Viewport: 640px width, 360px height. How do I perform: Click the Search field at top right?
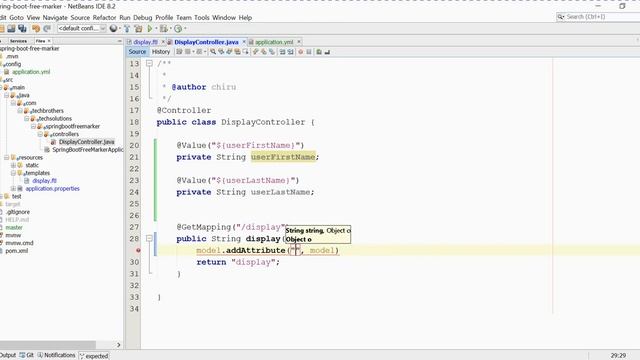[598, 17]
